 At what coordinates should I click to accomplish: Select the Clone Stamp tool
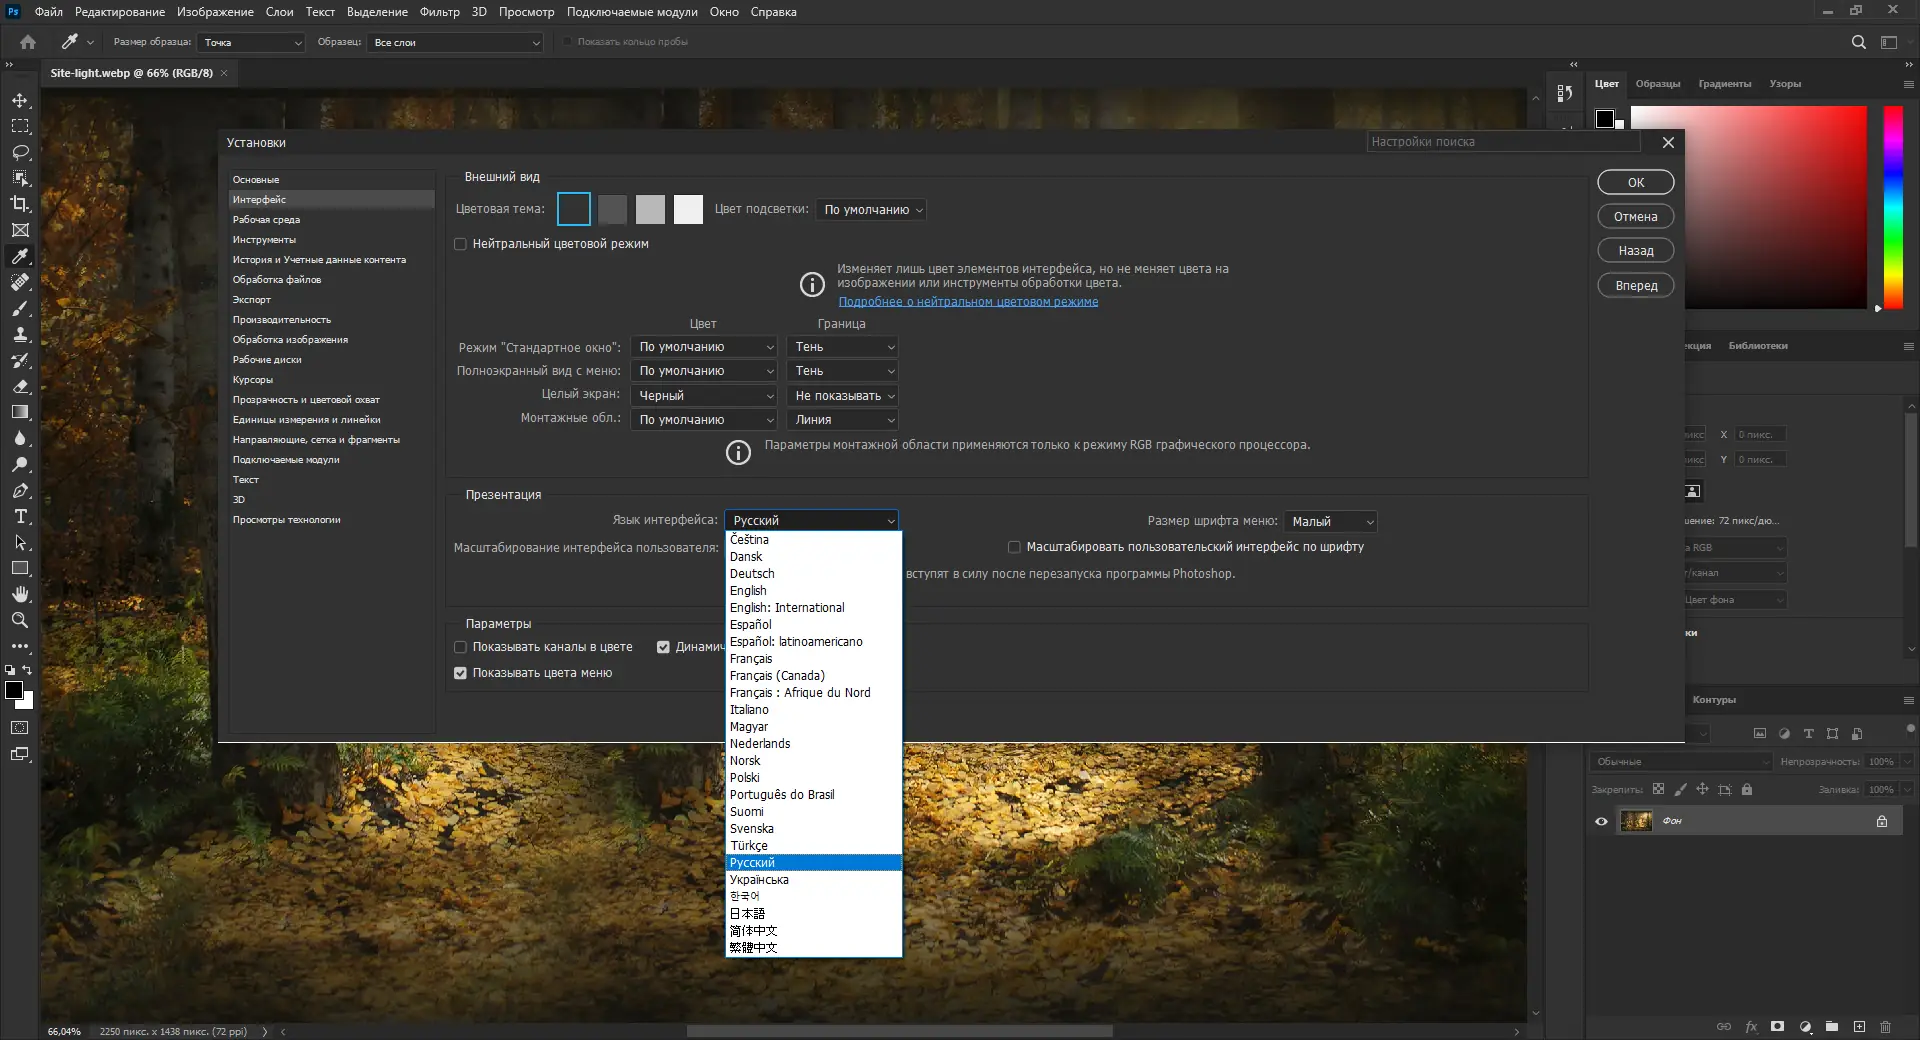click(20, 335)
